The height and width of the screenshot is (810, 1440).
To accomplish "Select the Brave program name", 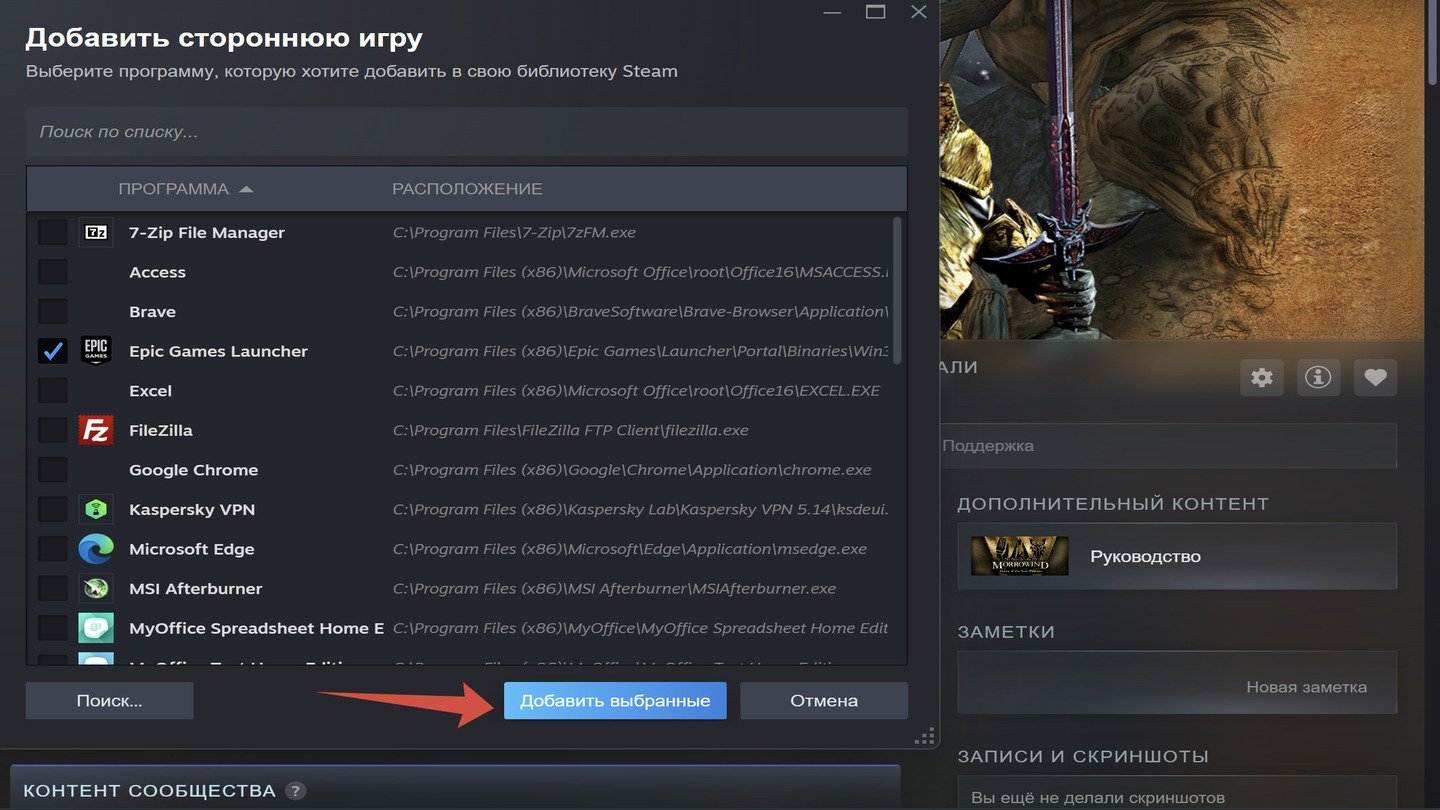I will pos(152,312).
